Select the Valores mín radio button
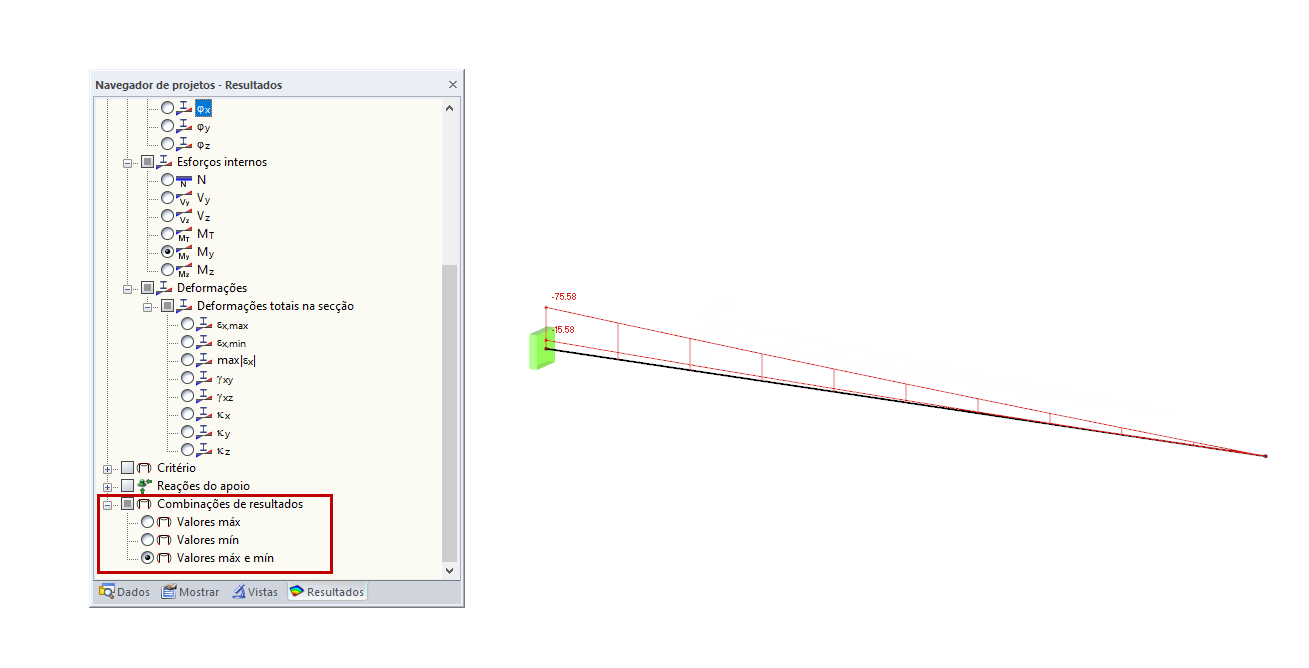The width and height of the screenshot is (1309, 668). [x=148, y=540]
